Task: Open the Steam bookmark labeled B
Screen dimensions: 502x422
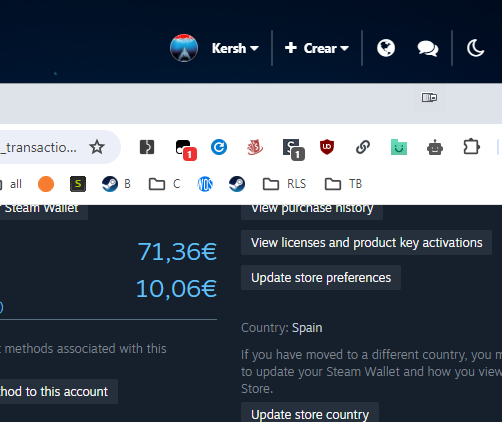Action: (x=116, y=184)
